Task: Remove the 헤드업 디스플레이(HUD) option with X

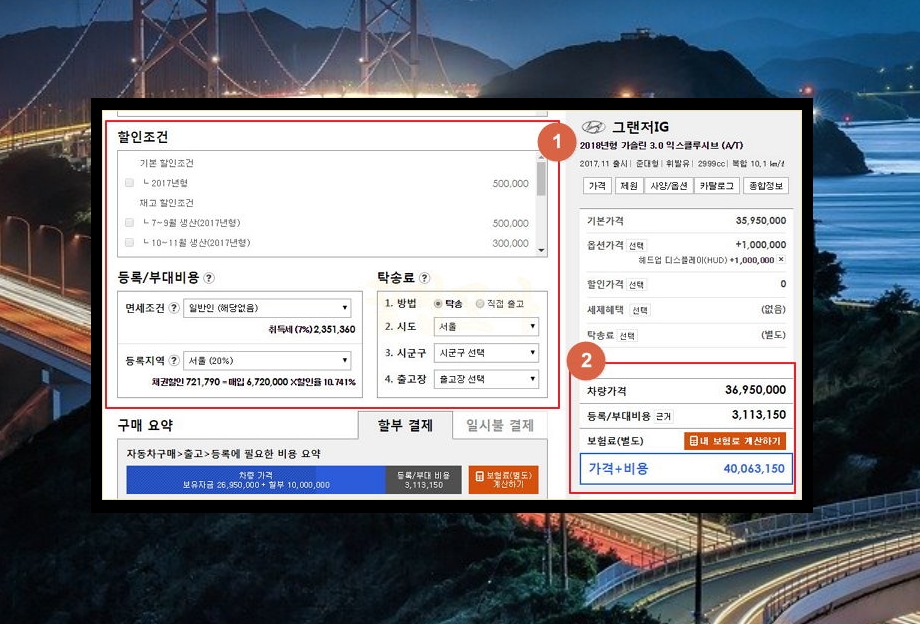Action: (781, 259)
